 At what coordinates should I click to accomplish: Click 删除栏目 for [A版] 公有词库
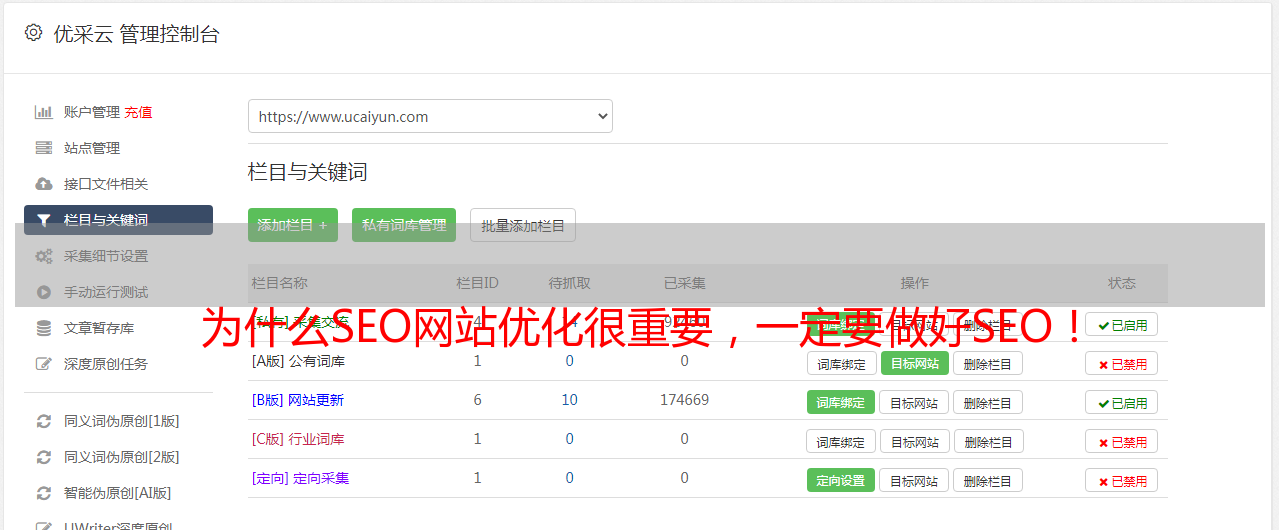tap(988, 363)
